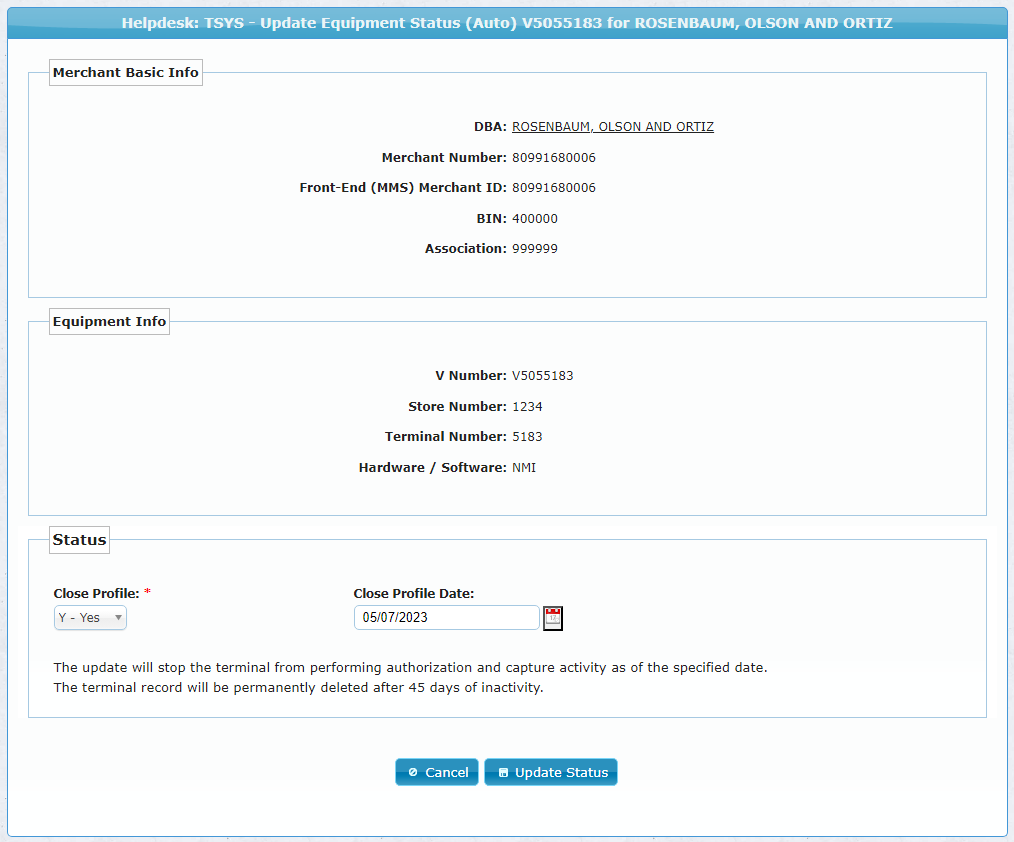Focus the Close Profile Date field
The image size is (1014, 842).
446,618
